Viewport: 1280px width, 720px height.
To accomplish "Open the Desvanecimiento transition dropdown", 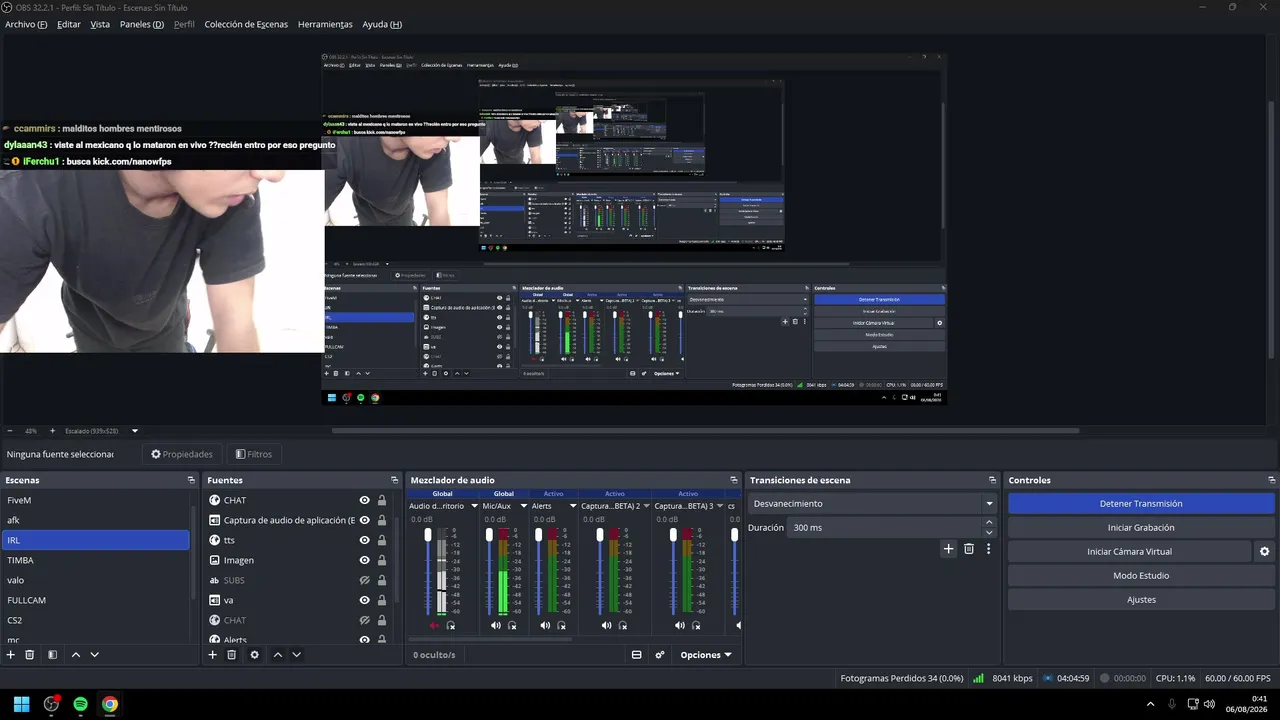I will [x=873, y=504].
